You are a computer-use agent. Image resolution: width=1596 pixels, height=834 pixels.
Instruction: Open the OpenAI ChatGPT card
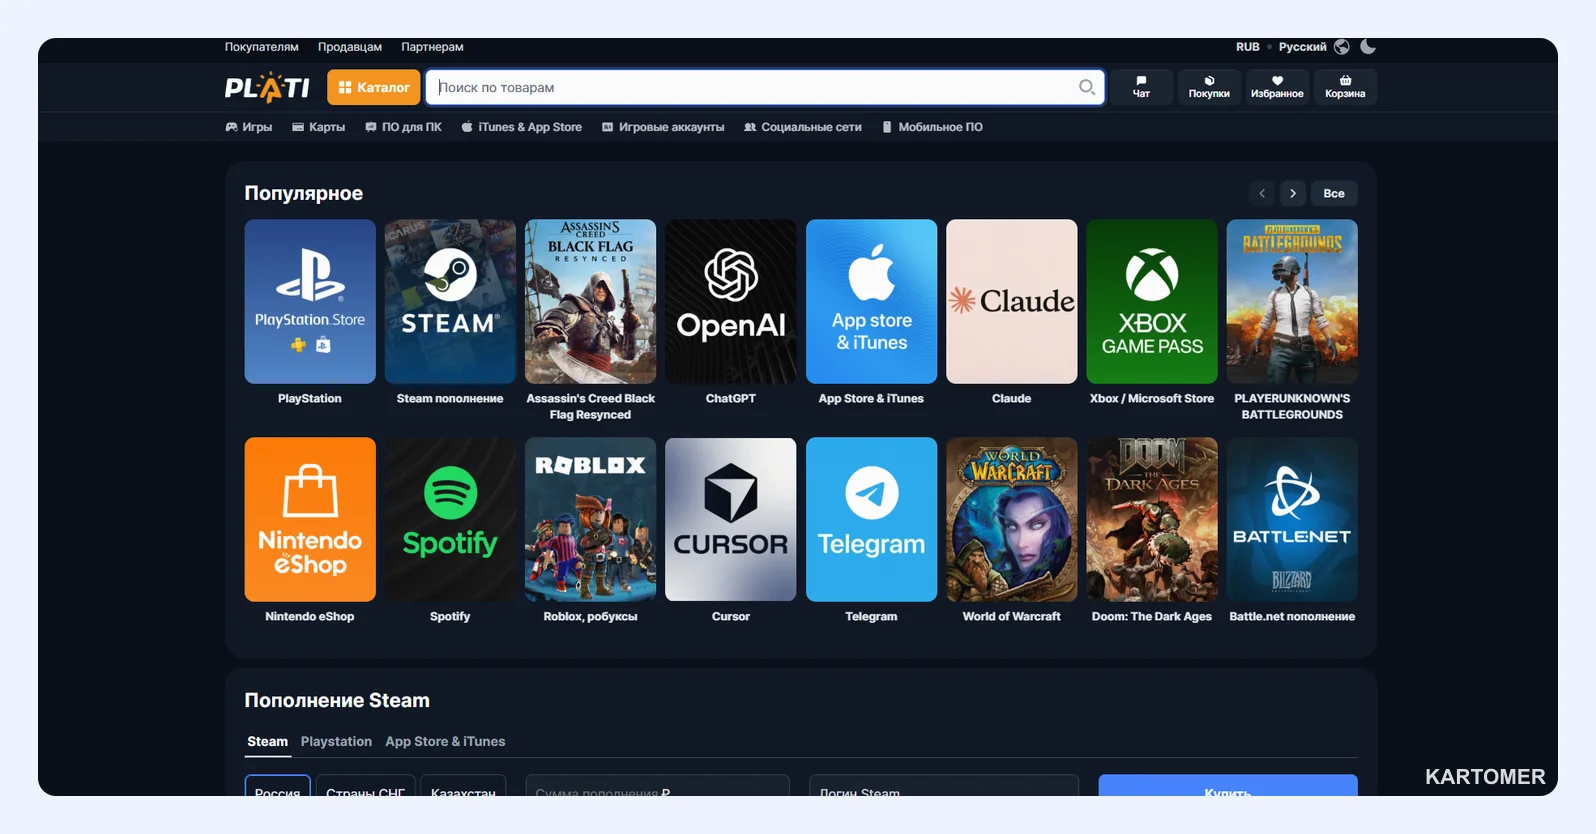point(731,301)
